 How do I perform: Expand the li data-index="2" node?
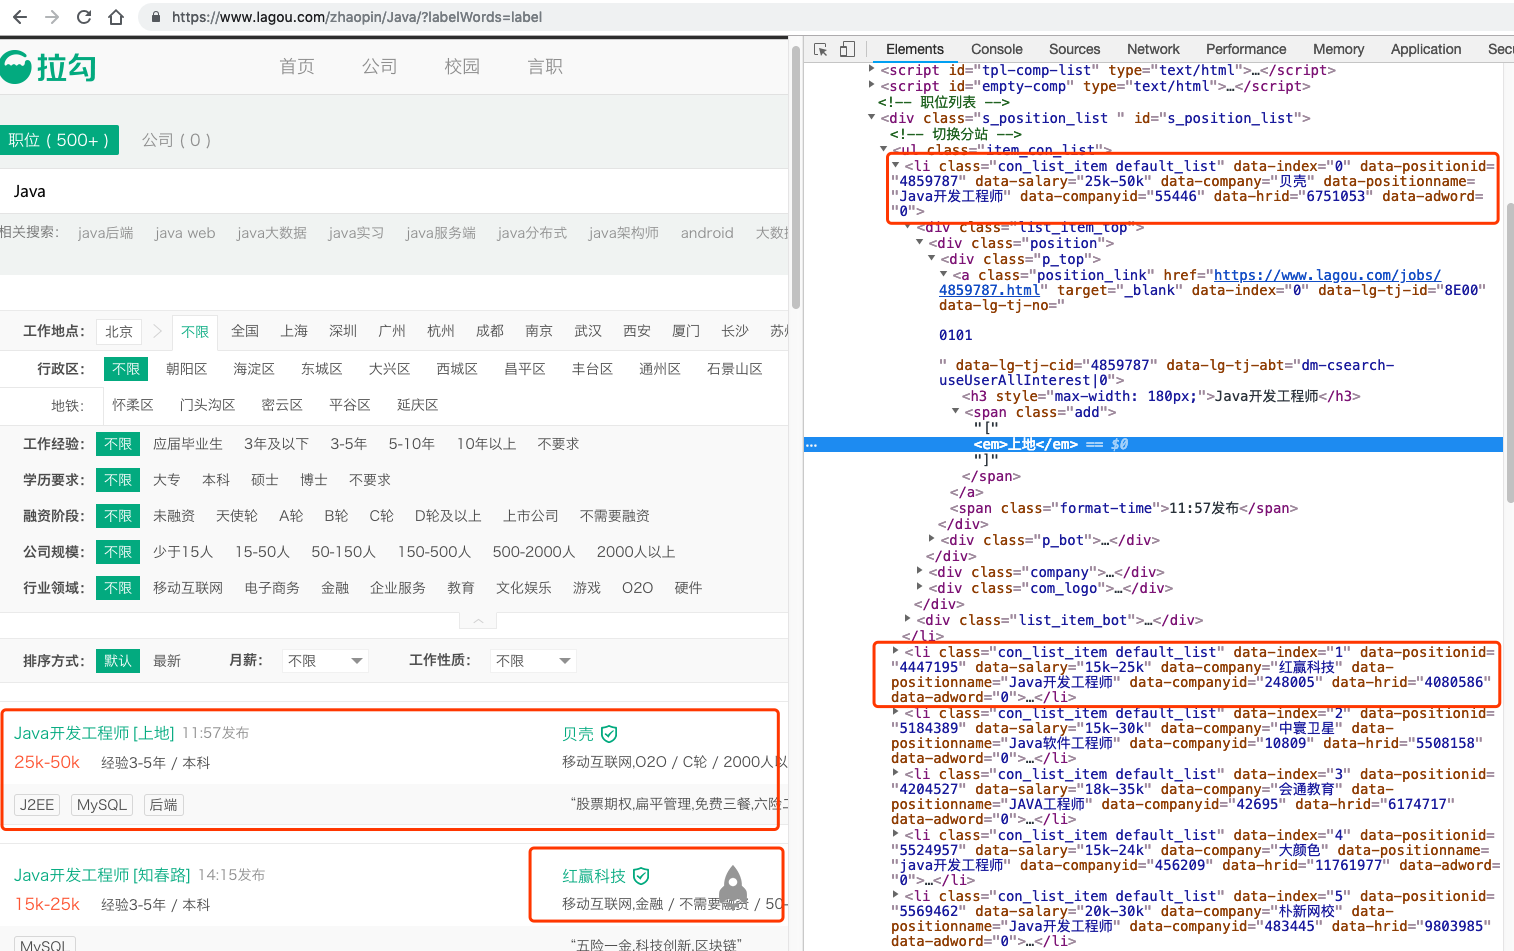click(x=895, y=712)
